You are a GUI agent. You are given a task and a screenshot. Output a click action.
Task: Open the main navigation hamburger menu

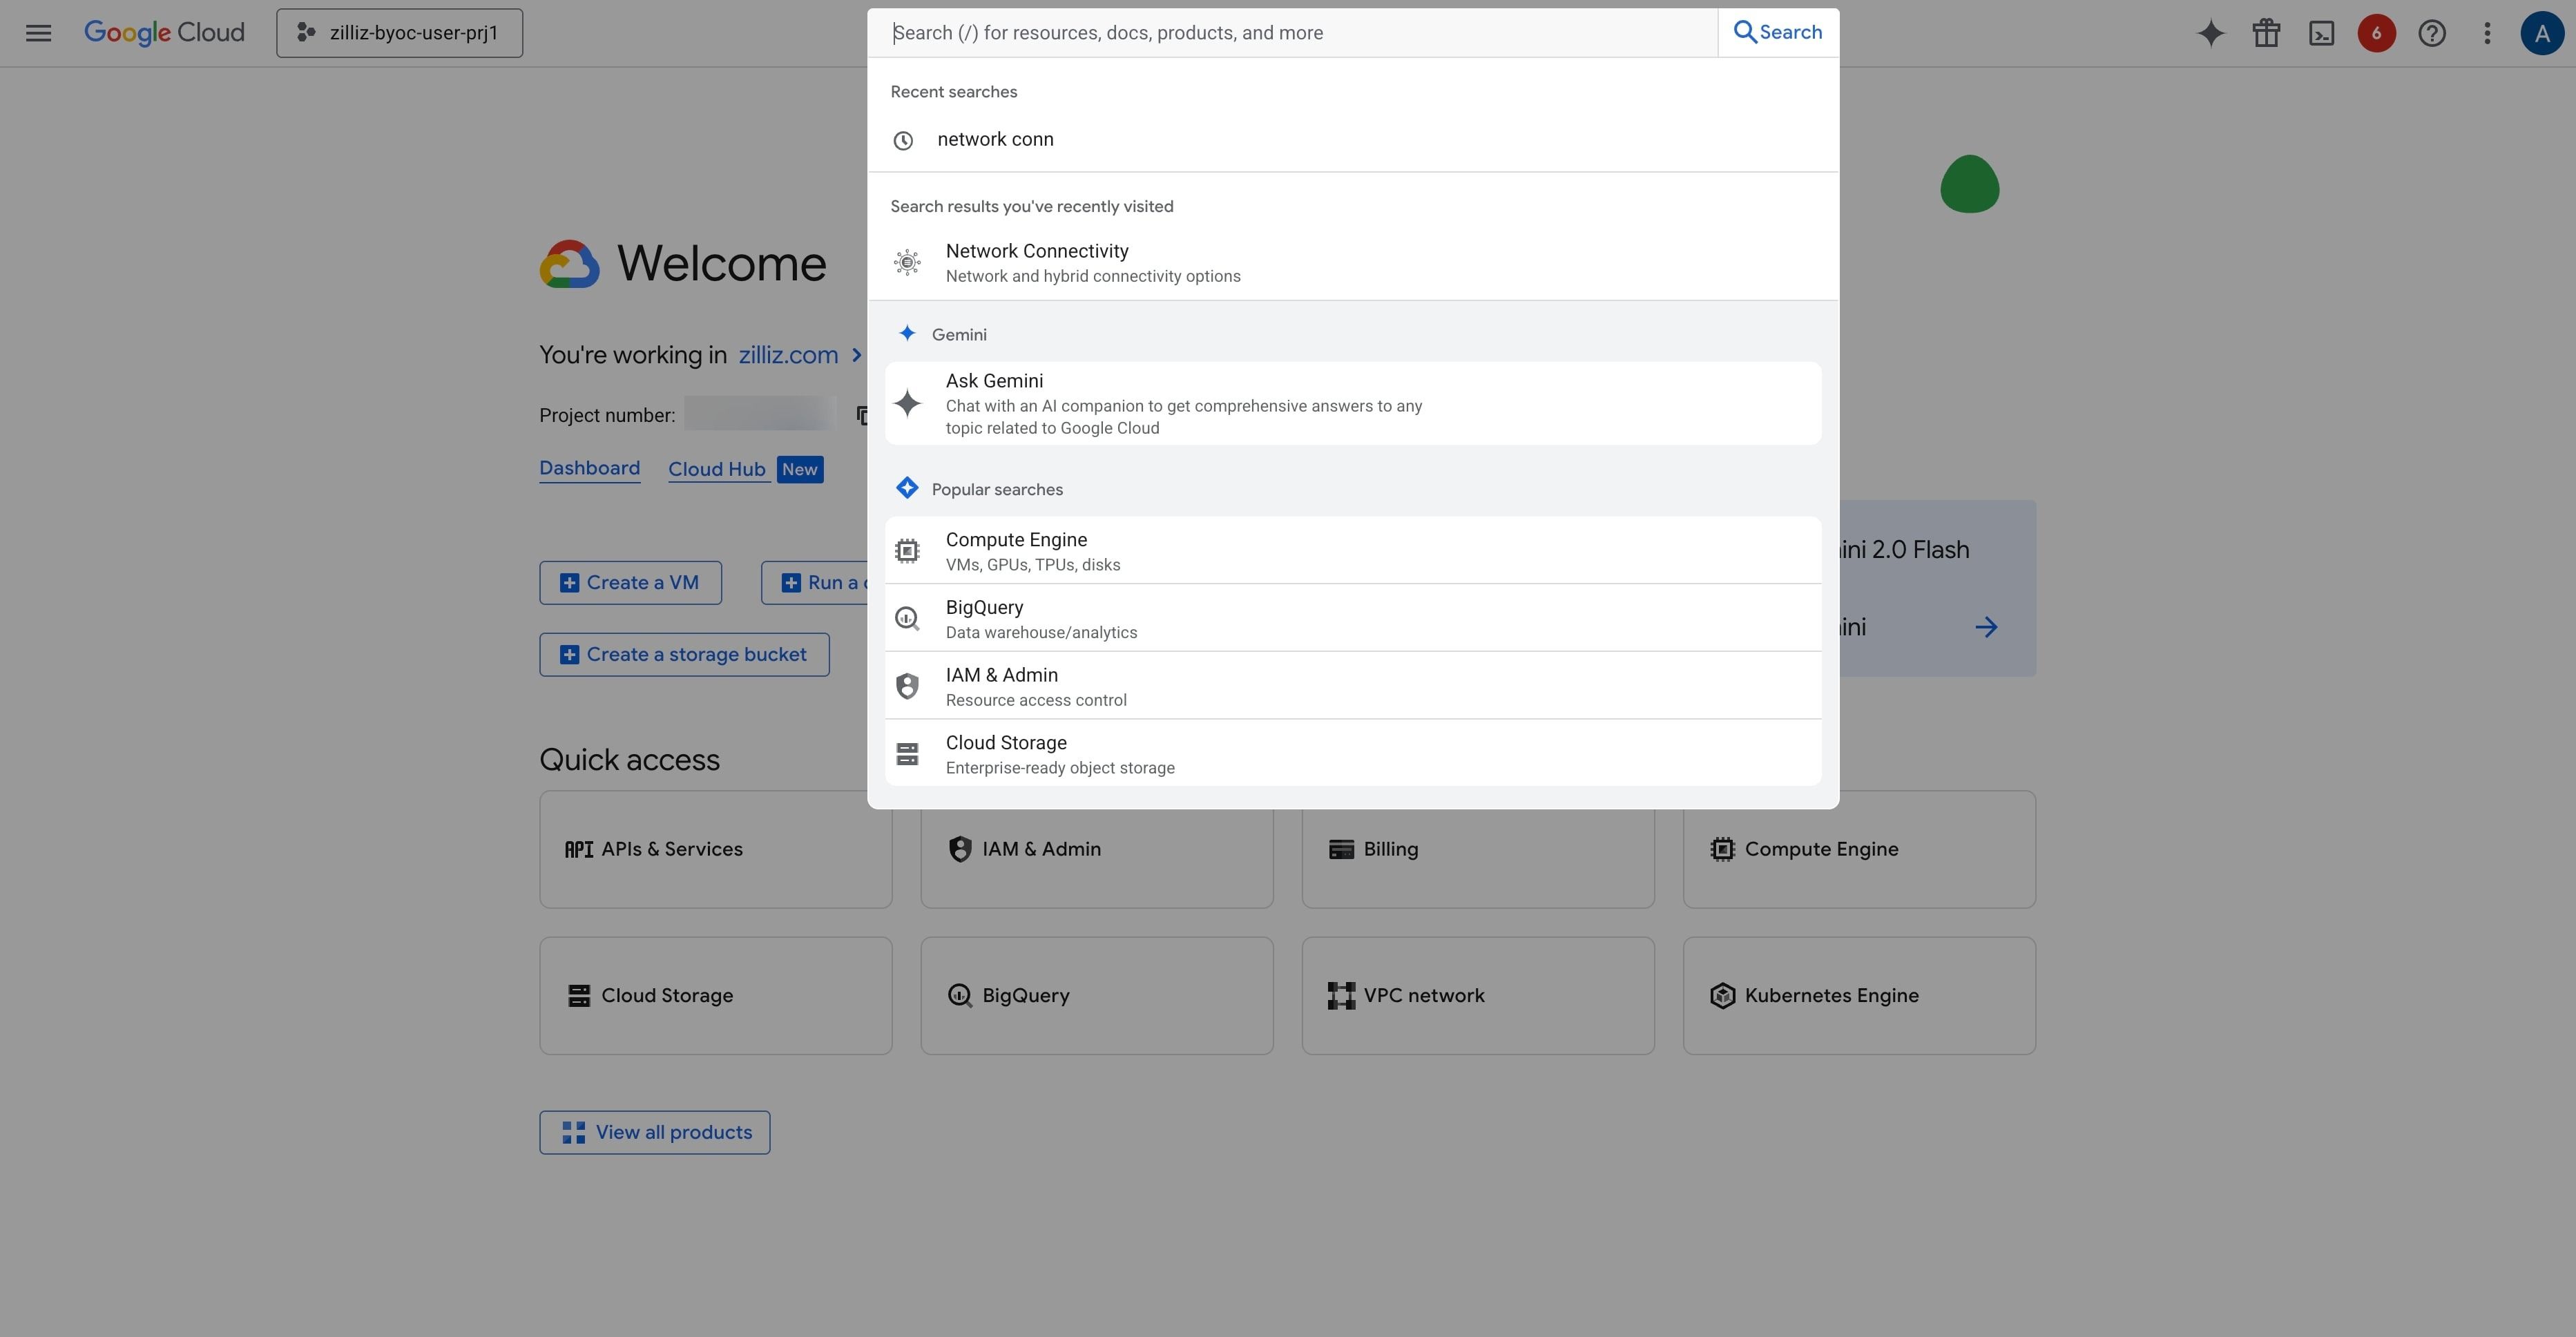coord(38,33)
